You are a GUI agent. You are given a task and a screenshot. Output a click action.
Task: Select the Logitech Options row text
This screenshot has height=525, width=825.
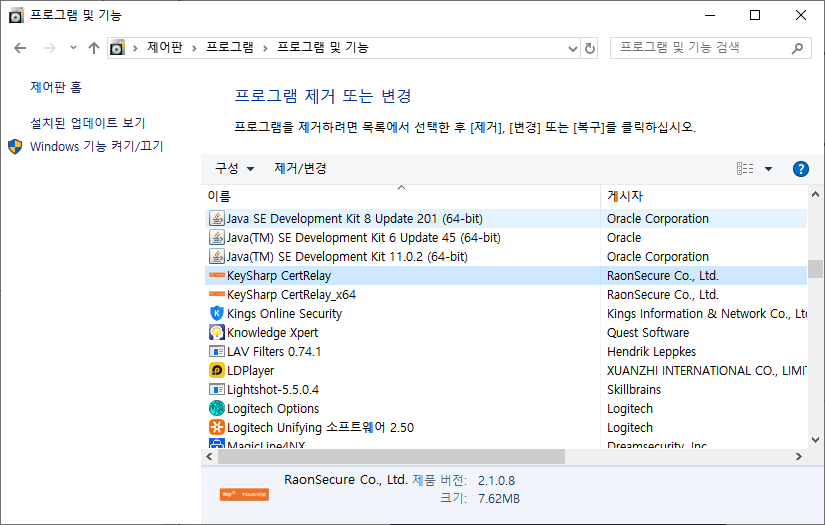(x=273, y=408)
